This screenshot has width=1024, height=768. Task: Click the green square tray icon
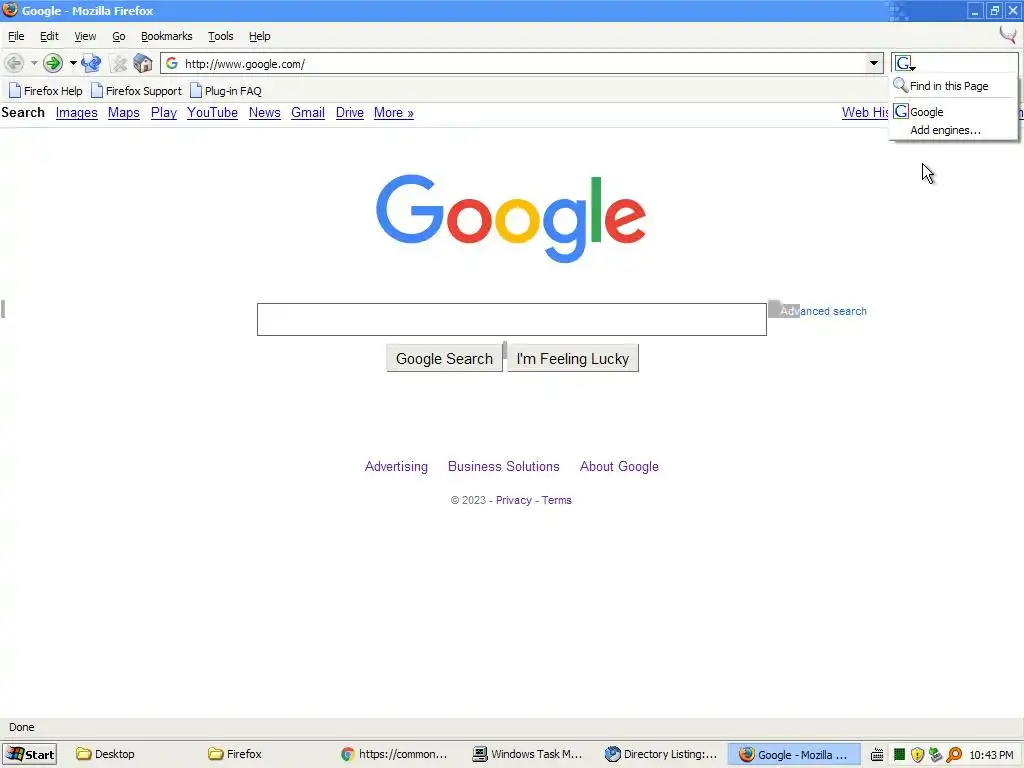pyautogui.click(x=899, y=755)
